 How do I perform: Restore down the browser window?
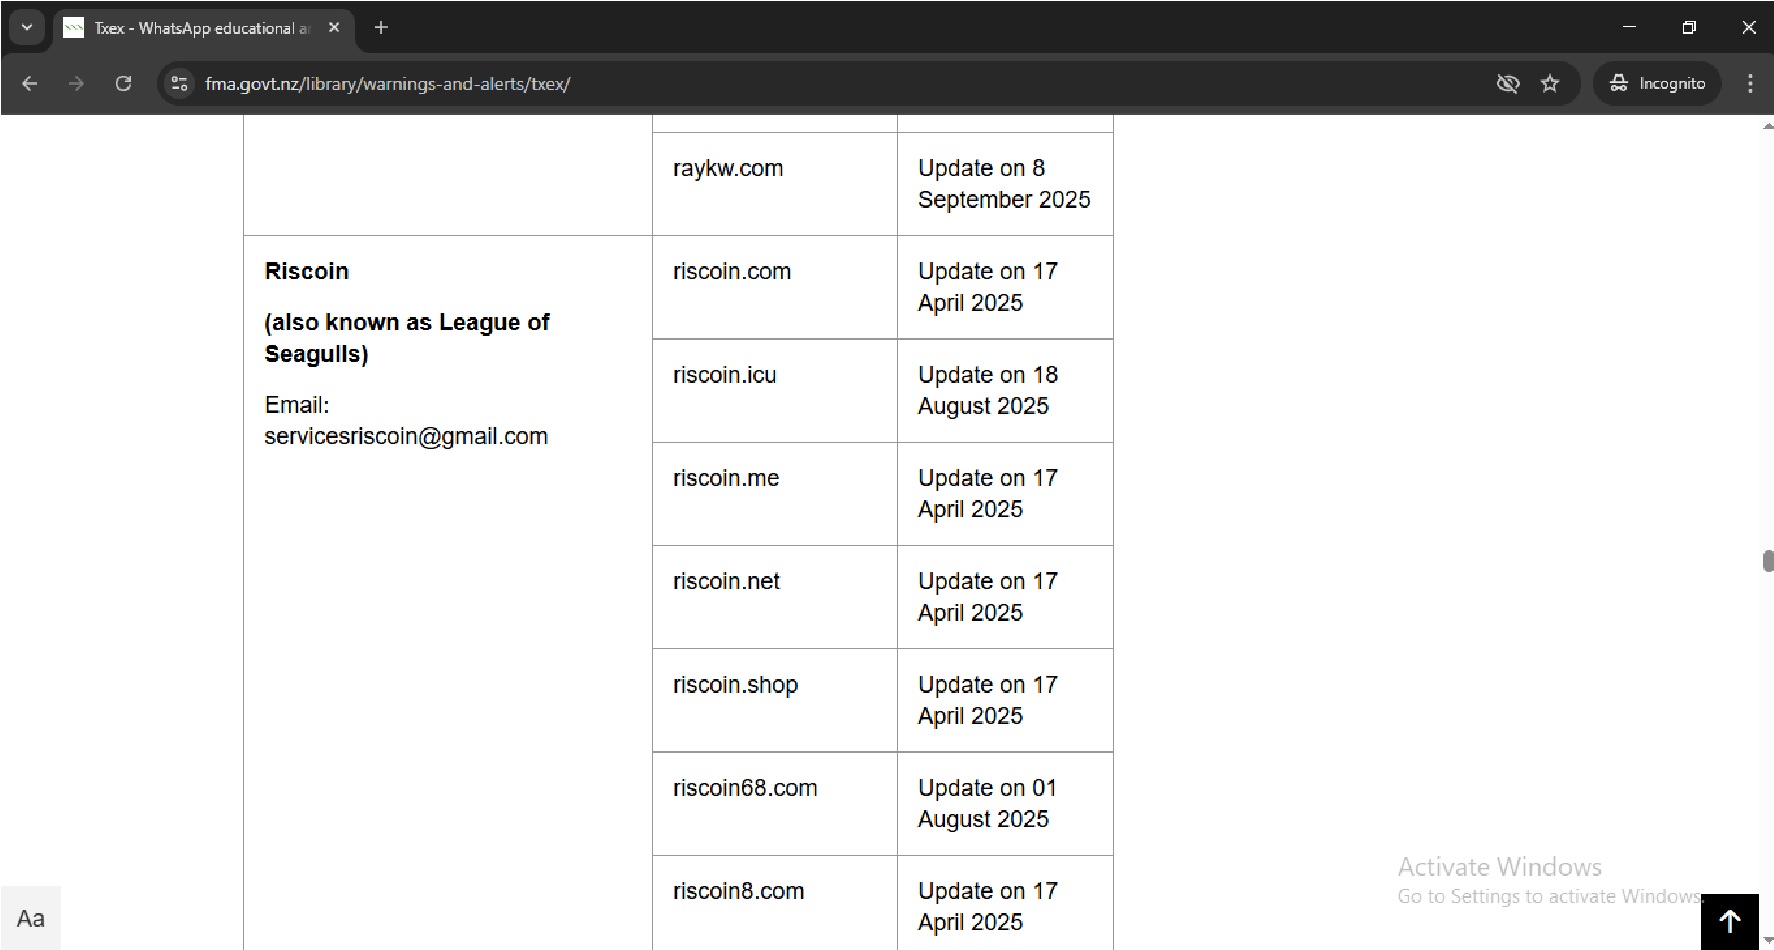coord(1689,28)
